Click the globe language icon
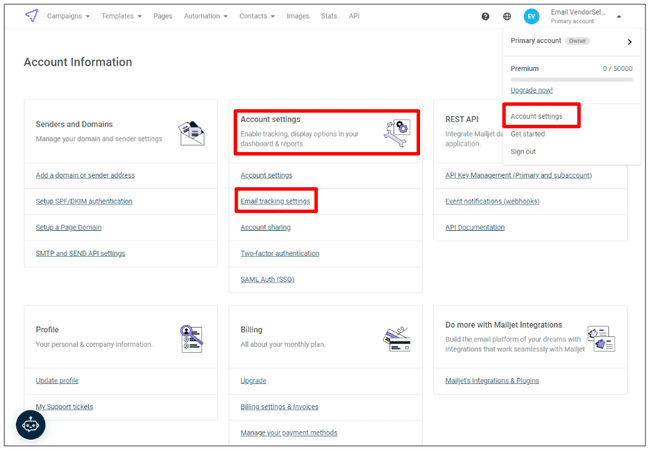This screenshot has height=451, width=650. point(507,16)
